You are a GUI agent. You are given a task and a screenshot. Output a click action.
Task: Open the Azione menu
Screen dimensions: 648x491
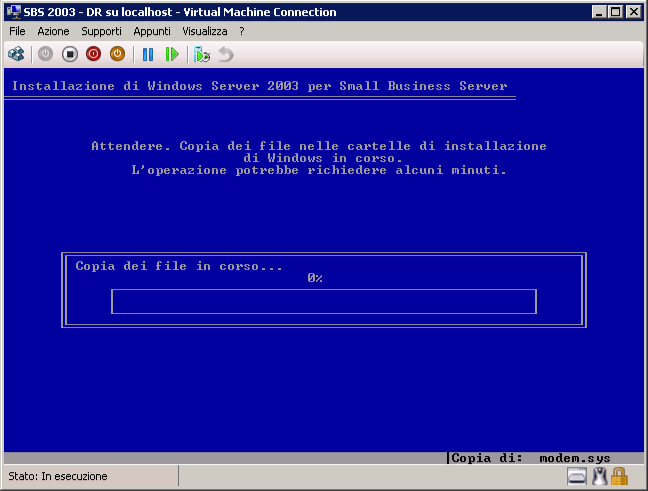(53, 31)
